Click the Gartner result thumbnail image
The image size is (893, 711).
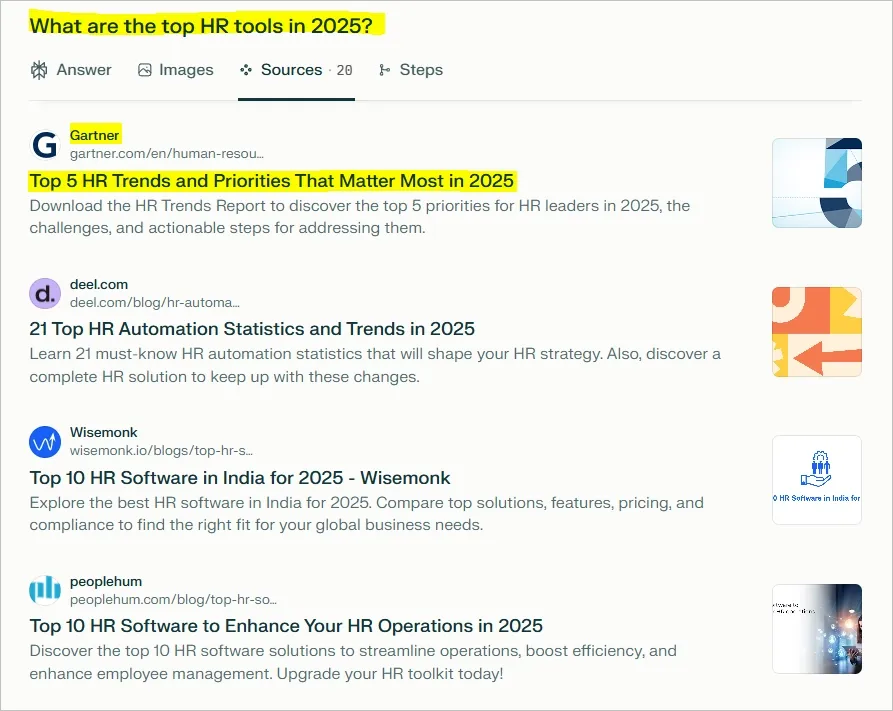[816, 183]
